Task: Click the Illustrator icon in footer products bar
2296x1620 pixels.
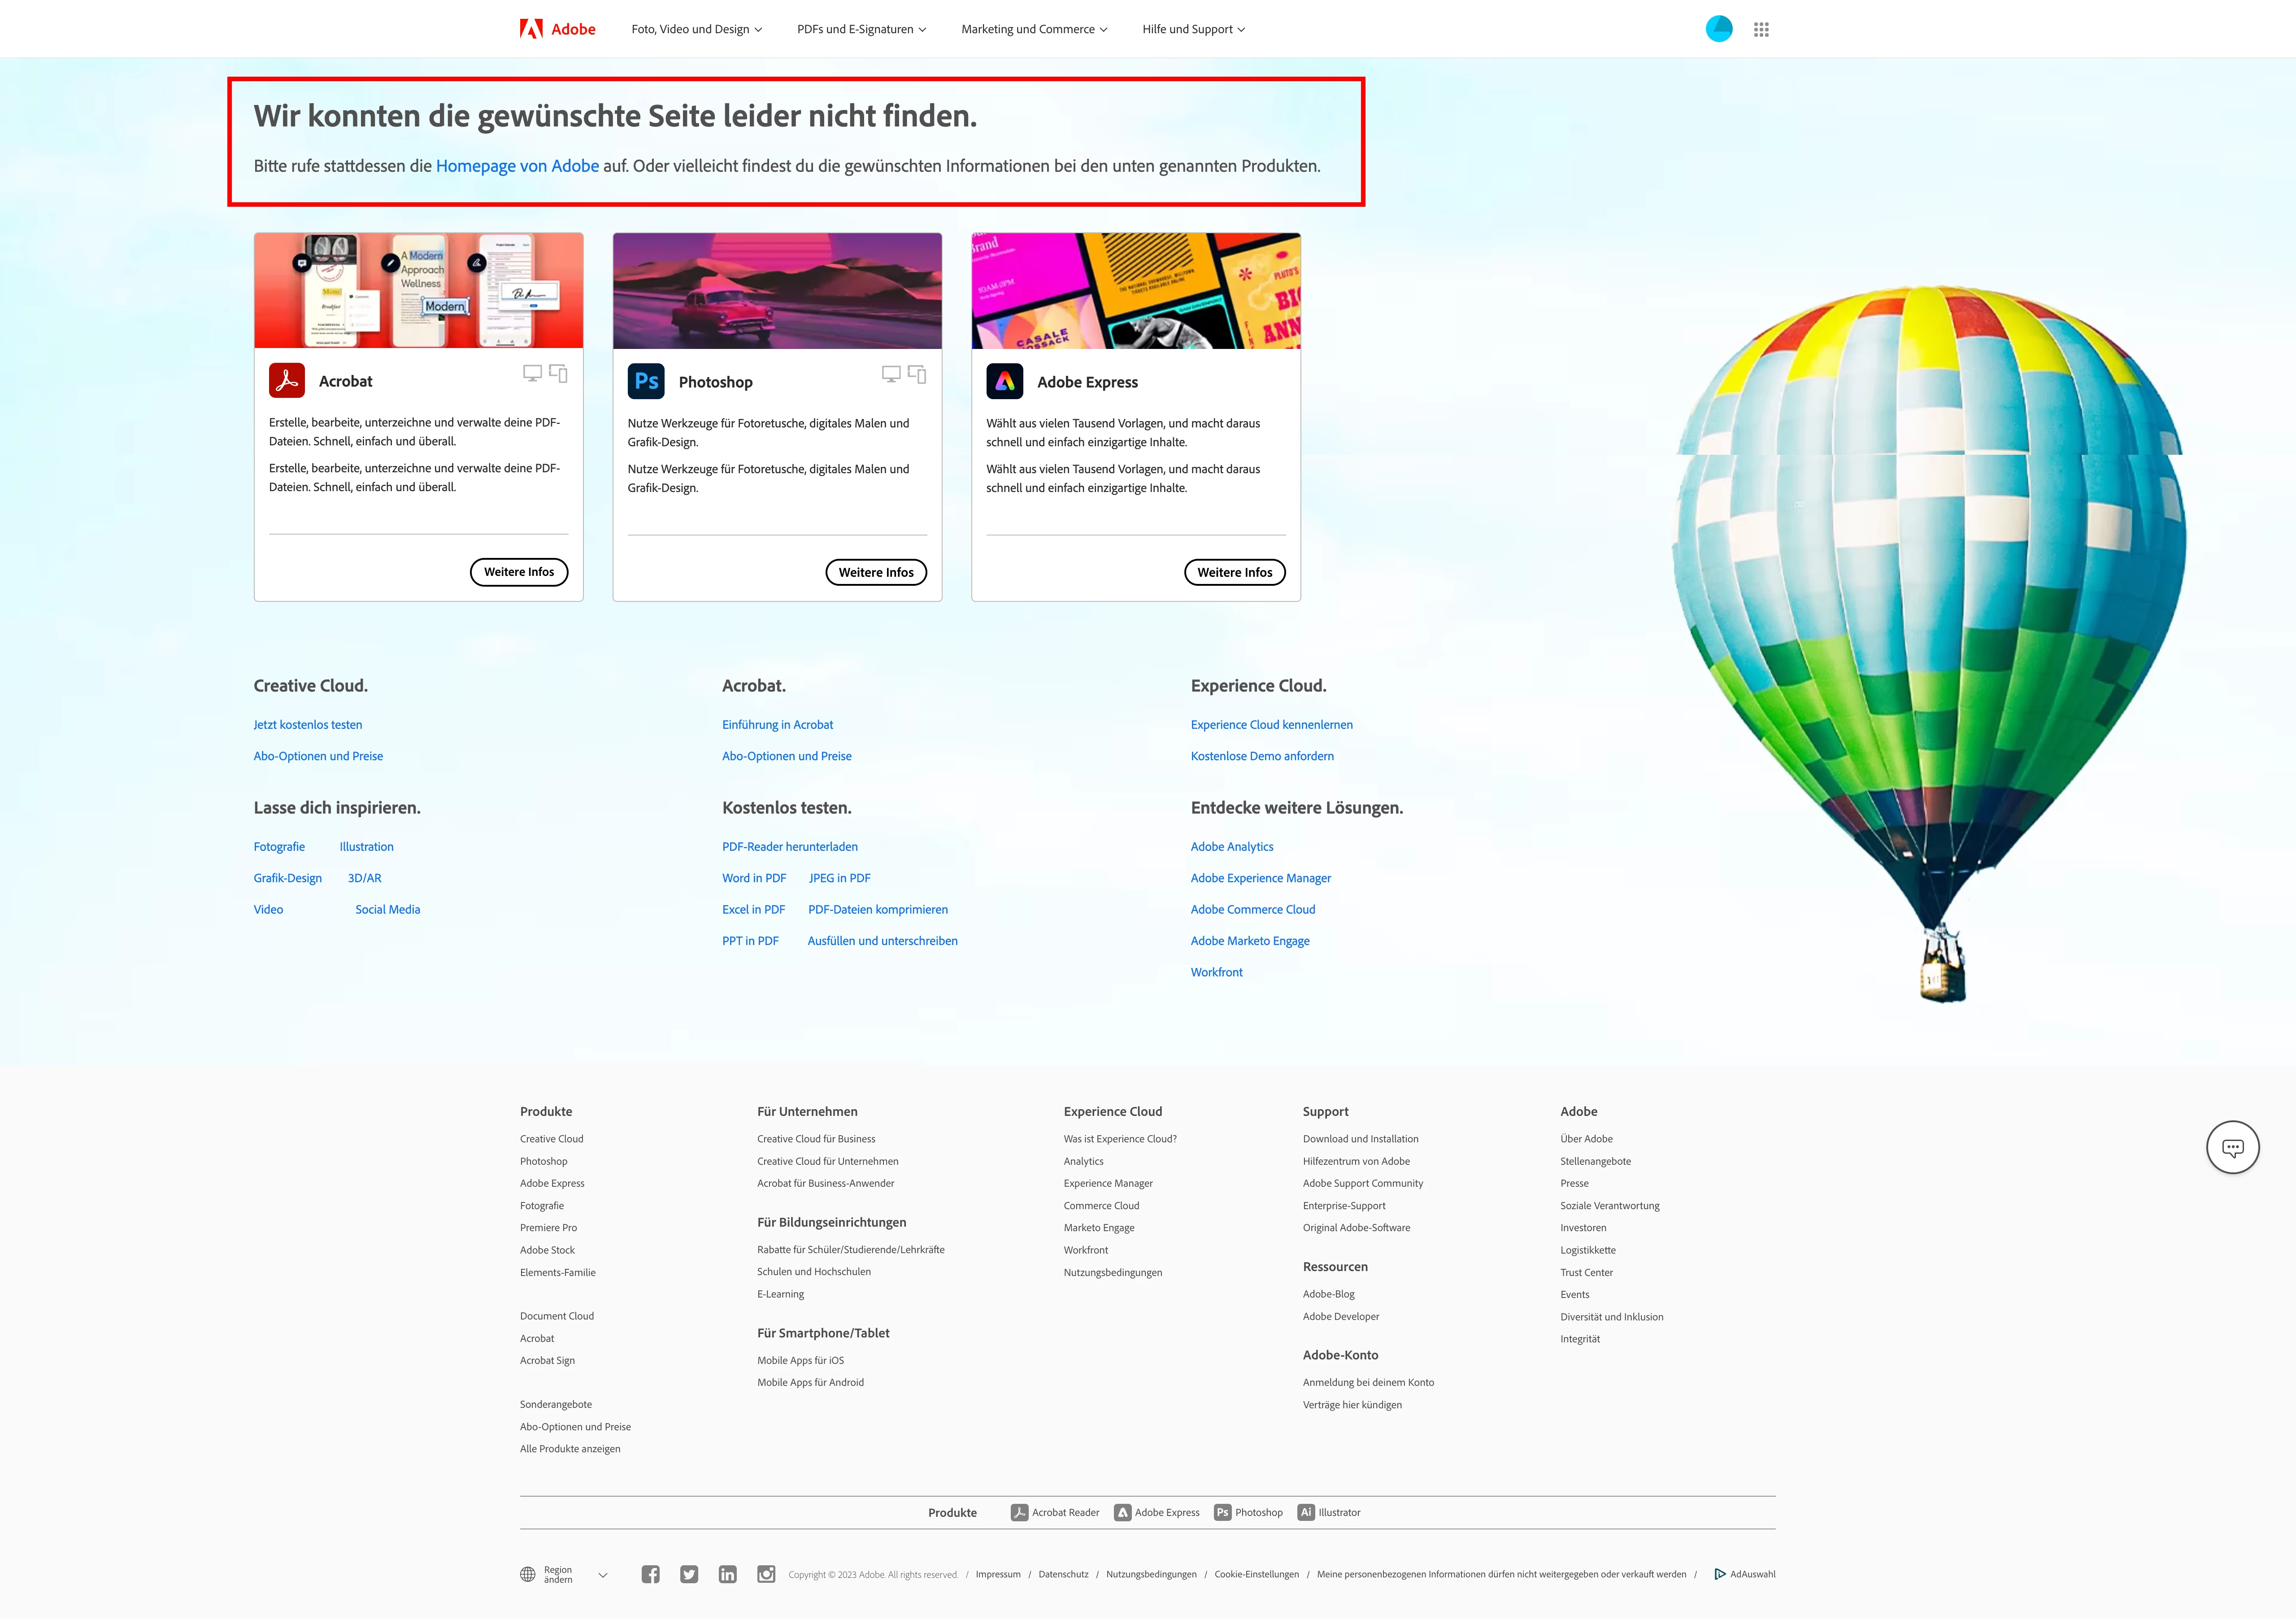Action: tap(1306, 1512)
